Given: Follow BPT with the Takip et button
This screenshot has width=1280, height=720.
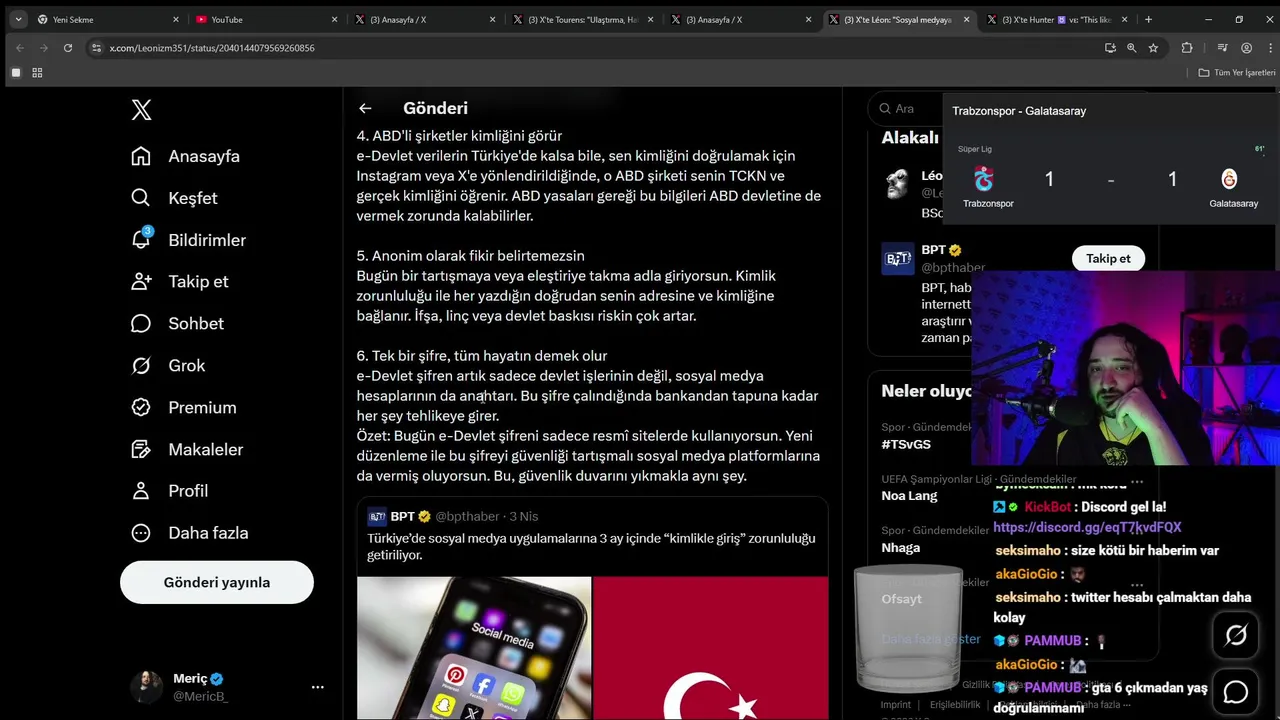Looking at the screenshot, I should tap(1108, 258).
